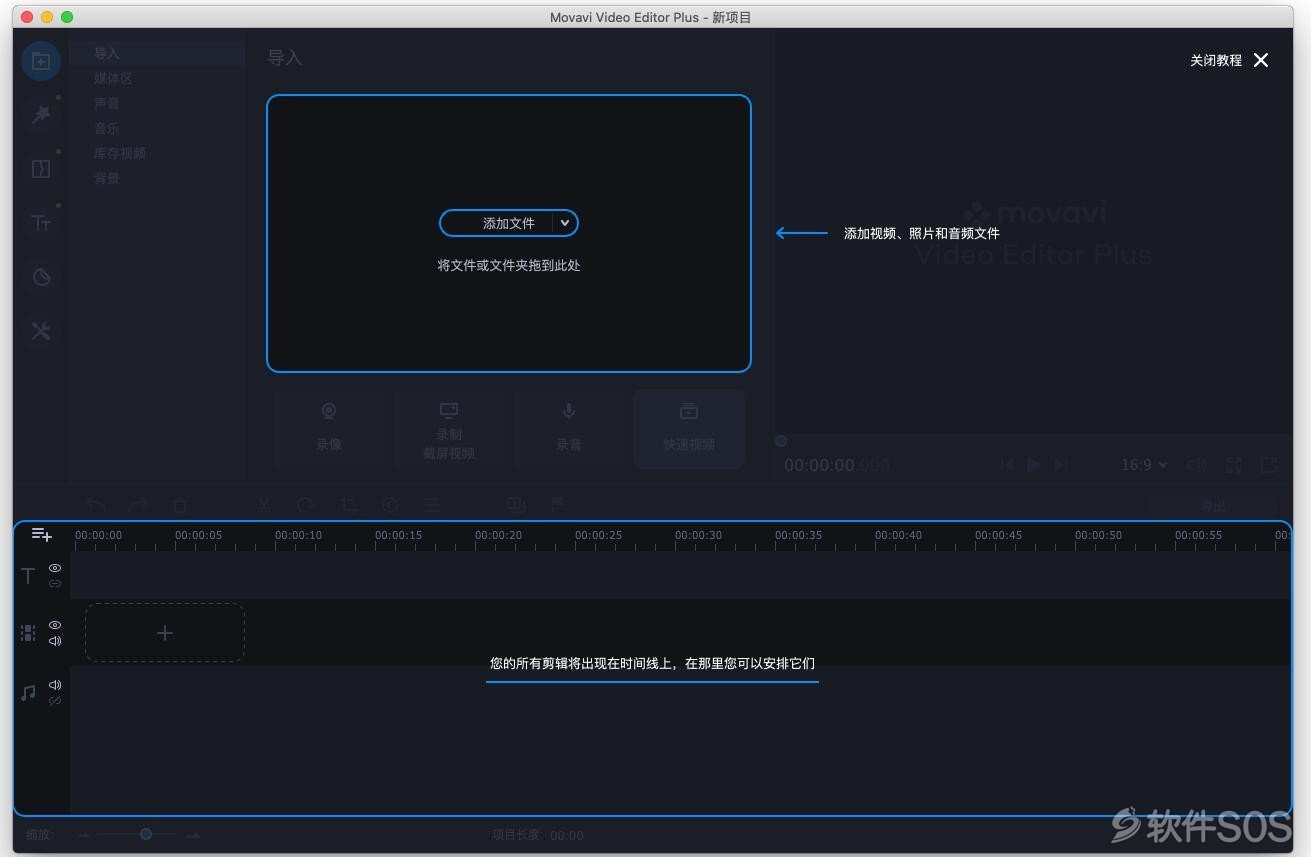
Task: Click the 00:00:30 mark on timeline ruler
Action: pos(698,535)
